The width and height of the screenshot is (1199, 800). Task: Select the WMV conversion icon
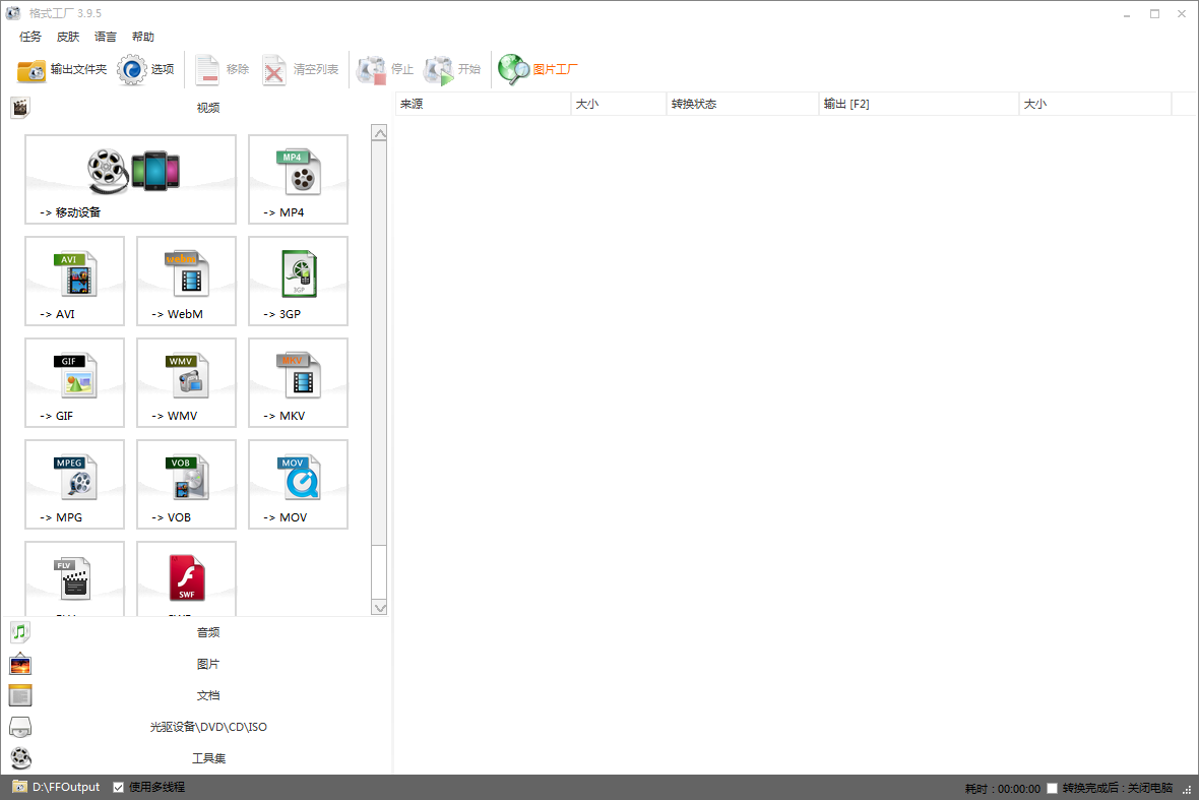coord(187,383)
